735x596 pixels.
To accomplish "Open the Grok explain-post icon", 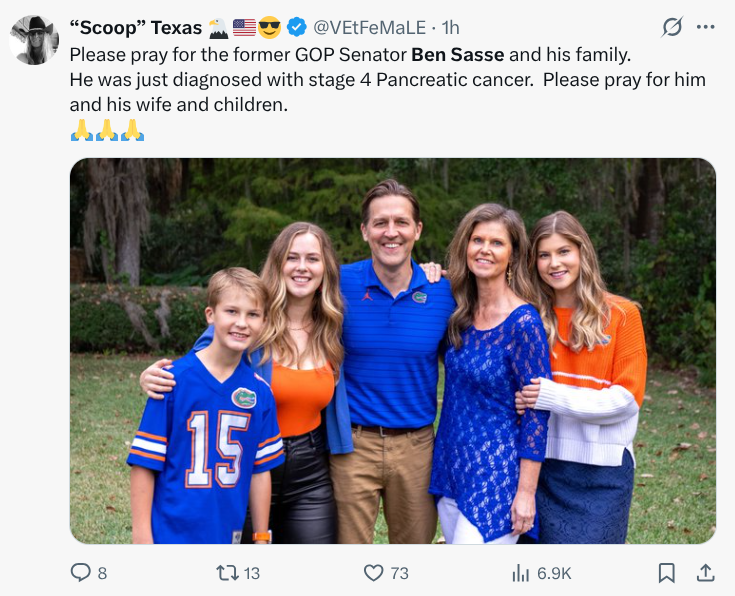I will point(672,28).
